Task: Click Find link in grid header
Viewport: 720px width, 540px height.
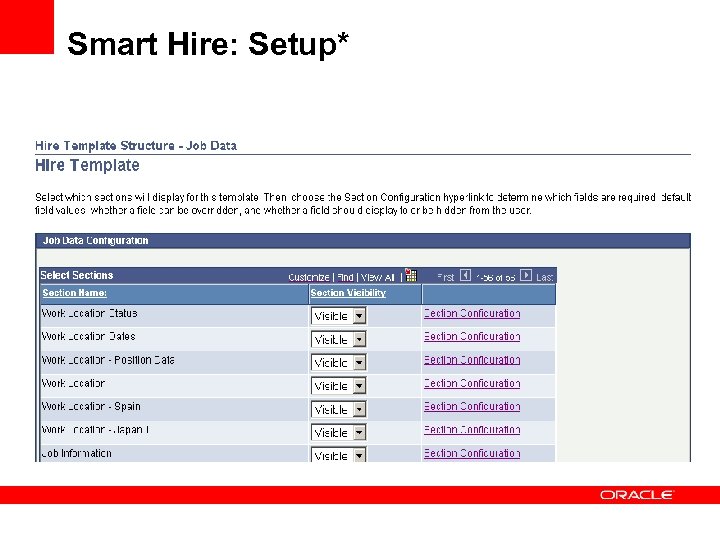Action: [345, 277]
